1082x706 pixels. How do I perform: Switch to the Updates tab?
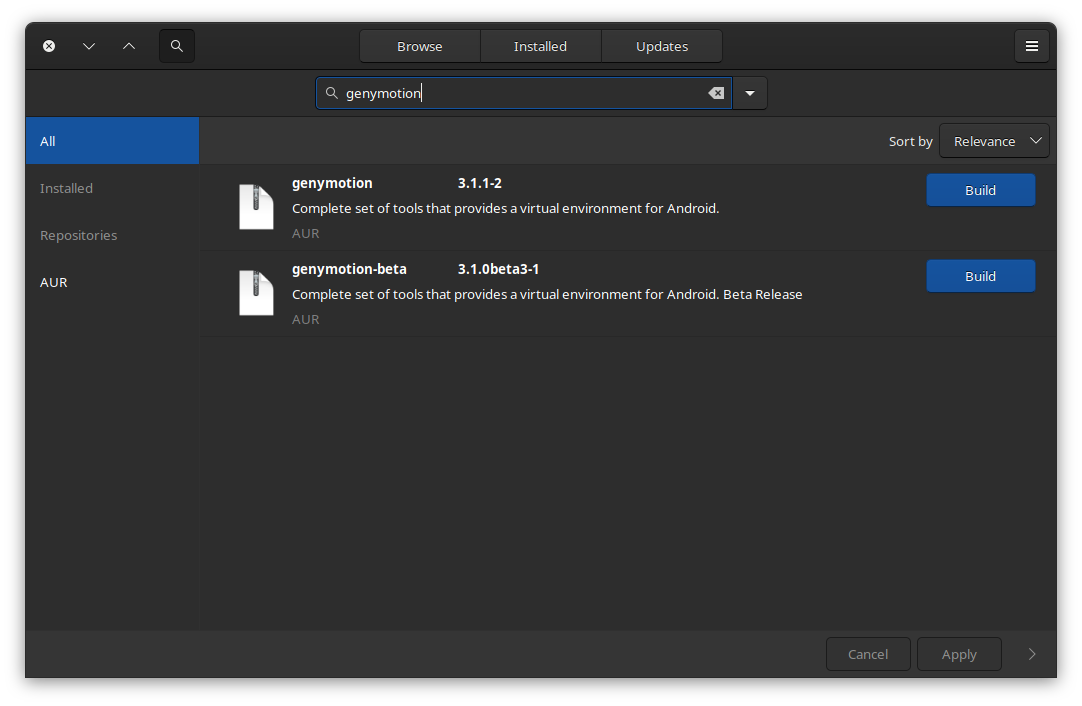click(662, 46)
